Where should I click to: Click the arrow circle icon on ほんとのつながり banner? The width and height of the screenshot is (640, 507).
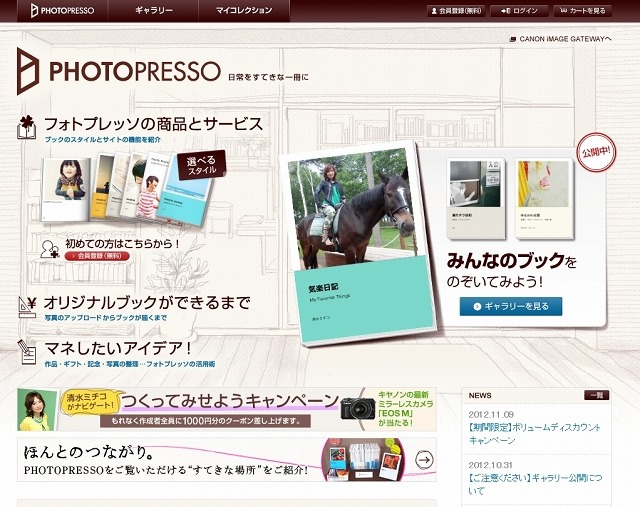[x=424, y=460]
